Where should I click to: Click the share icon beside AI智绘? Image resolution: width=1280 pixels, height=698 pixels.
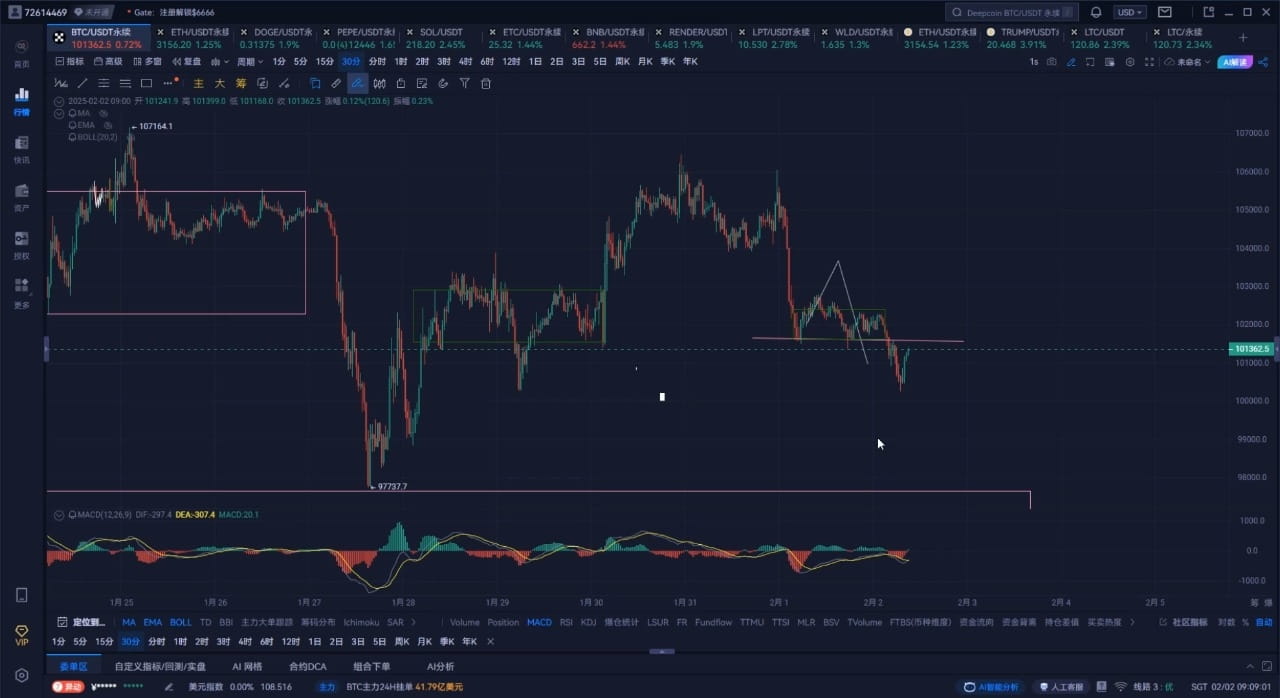pos(1265,61)
